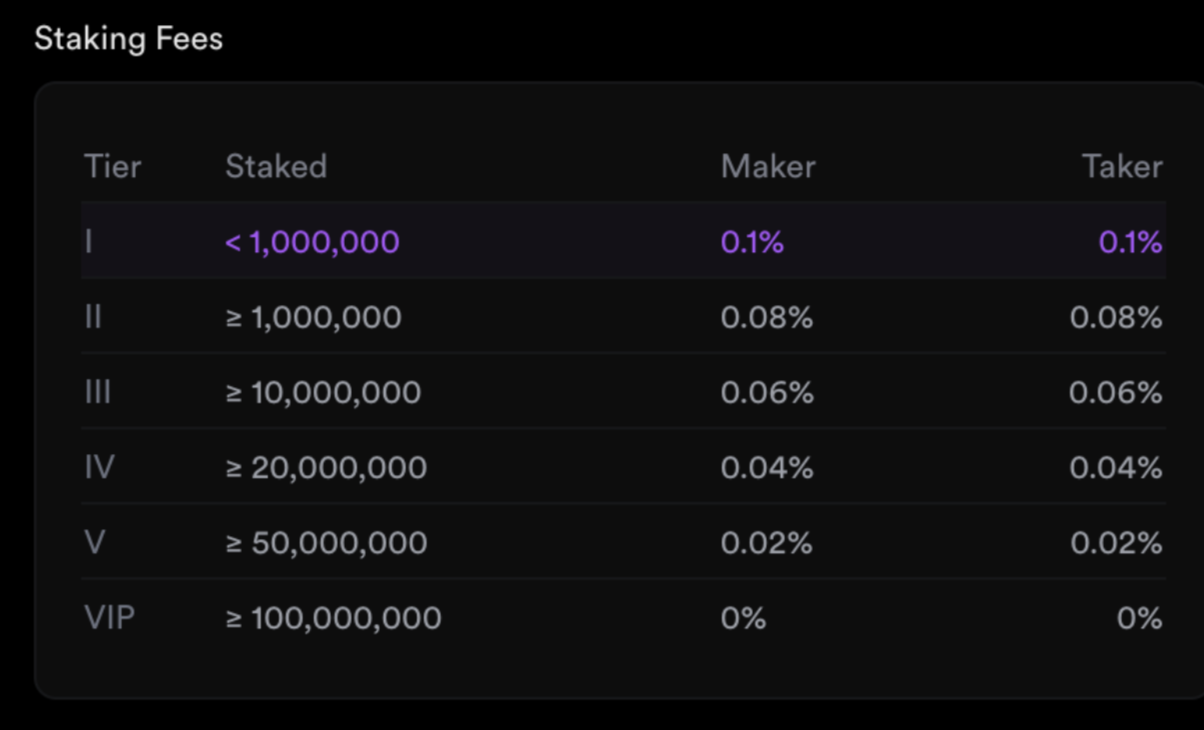Click the ≥ 20,000,000 staked value
The height and width of the screenshot is (730, 1204).
(x=326, y=467)
